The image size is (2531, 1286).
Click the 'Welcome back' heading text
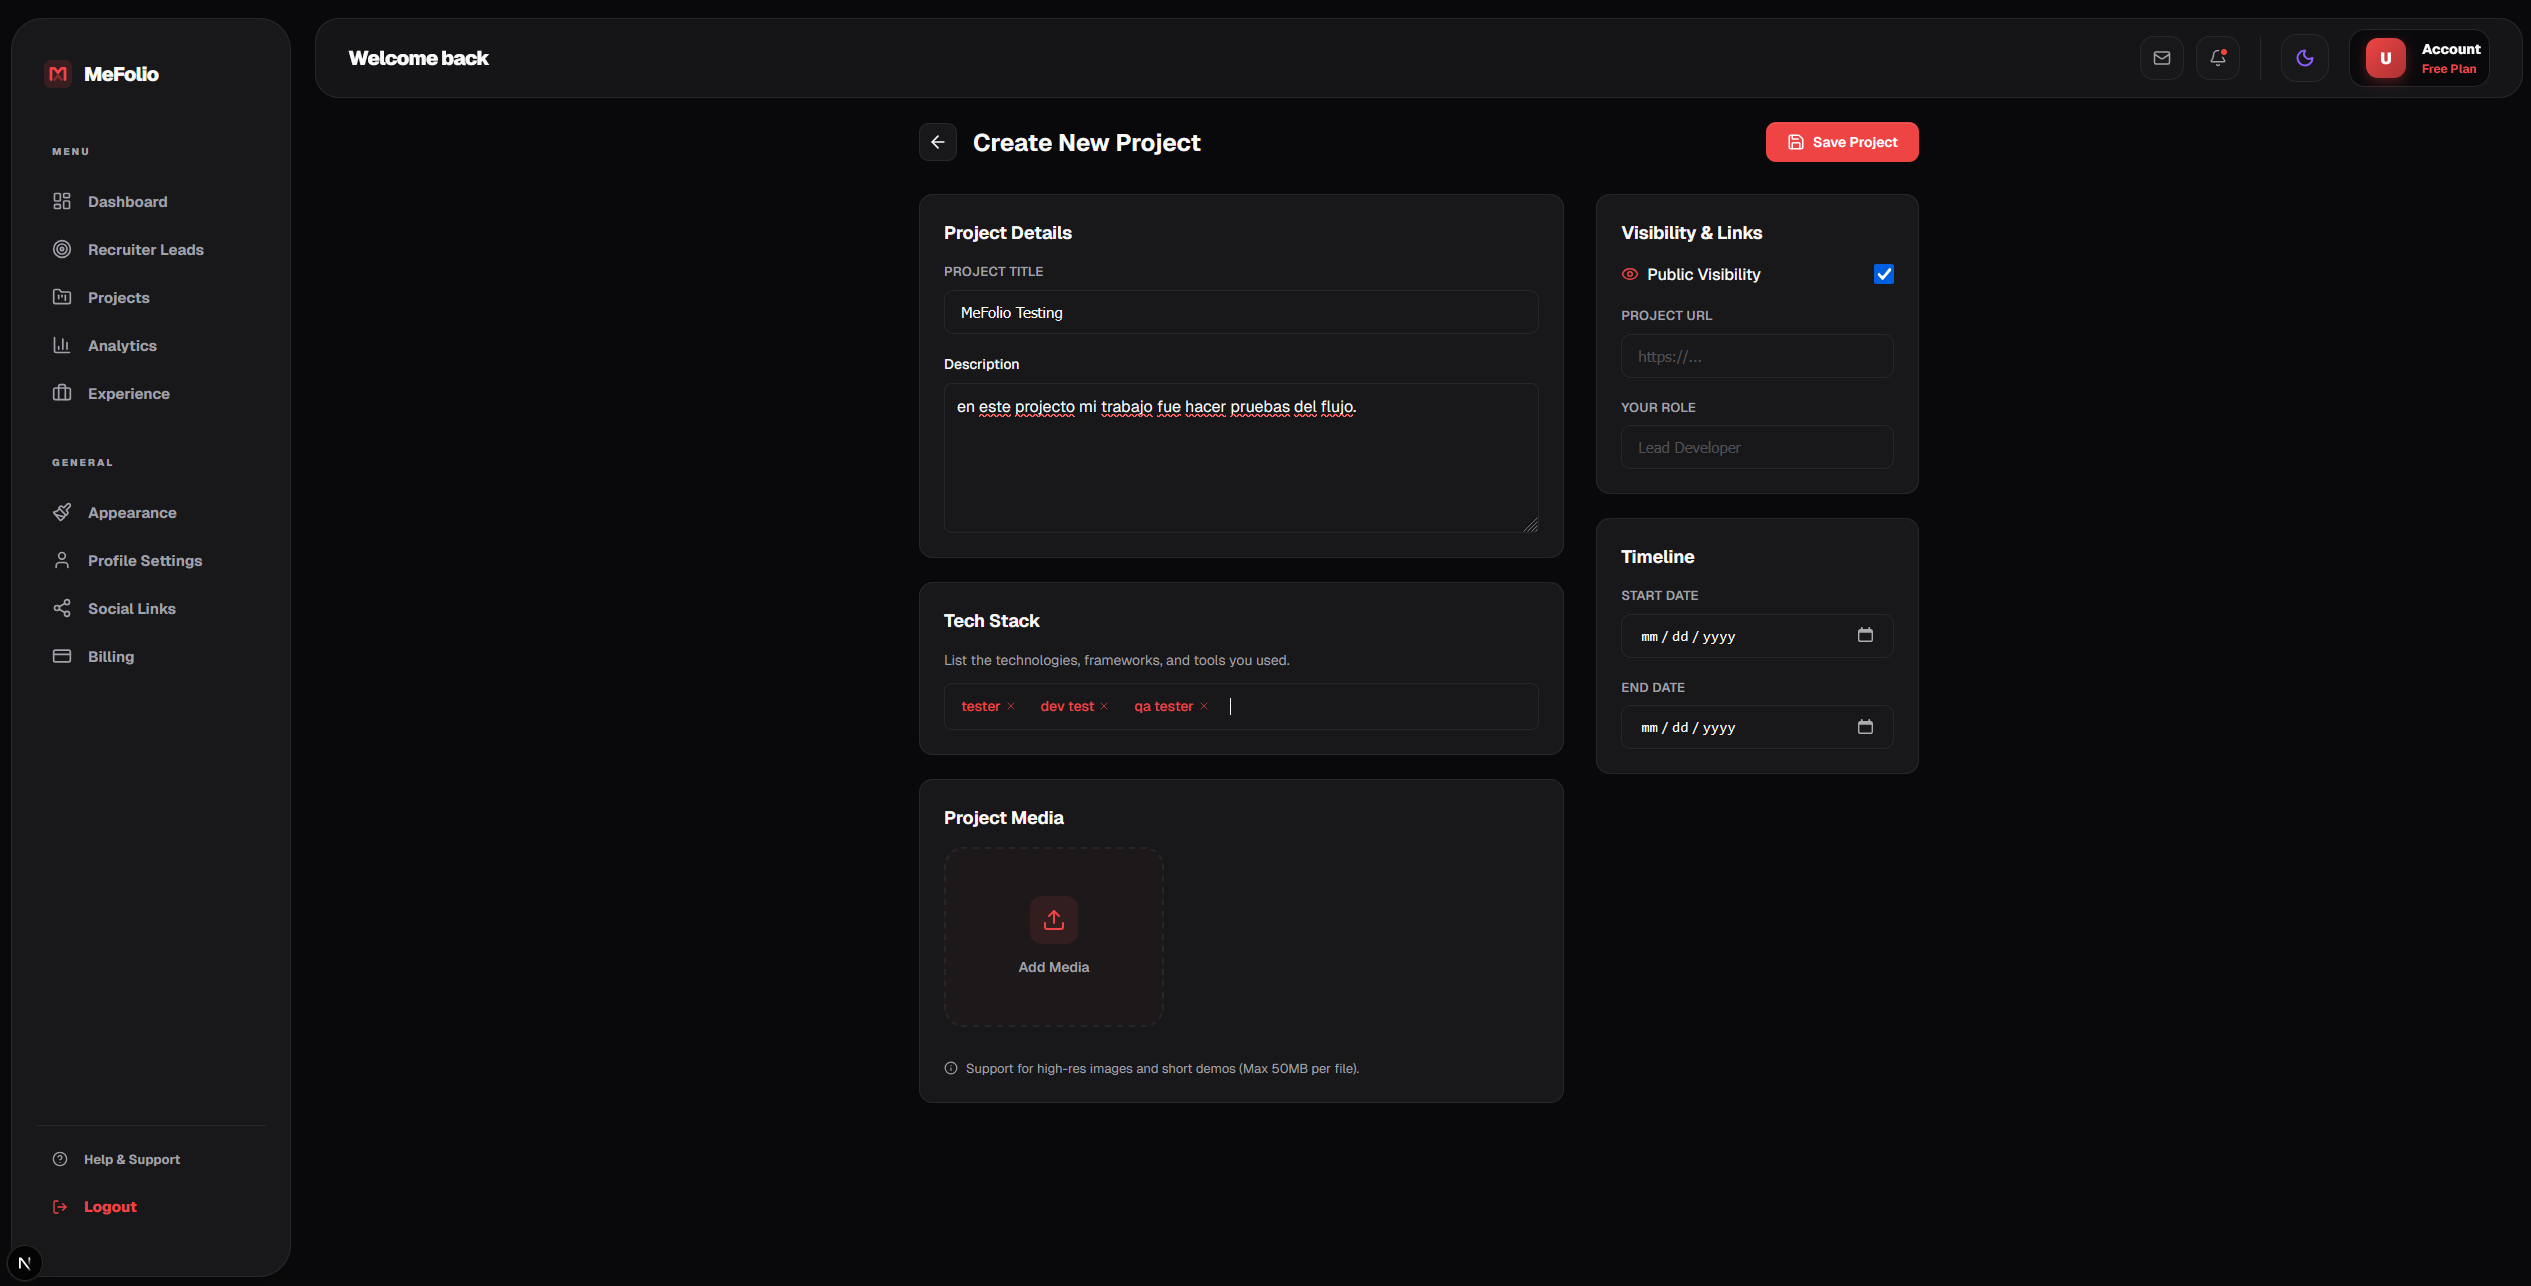pyautogui.click(x=418, y=58)
